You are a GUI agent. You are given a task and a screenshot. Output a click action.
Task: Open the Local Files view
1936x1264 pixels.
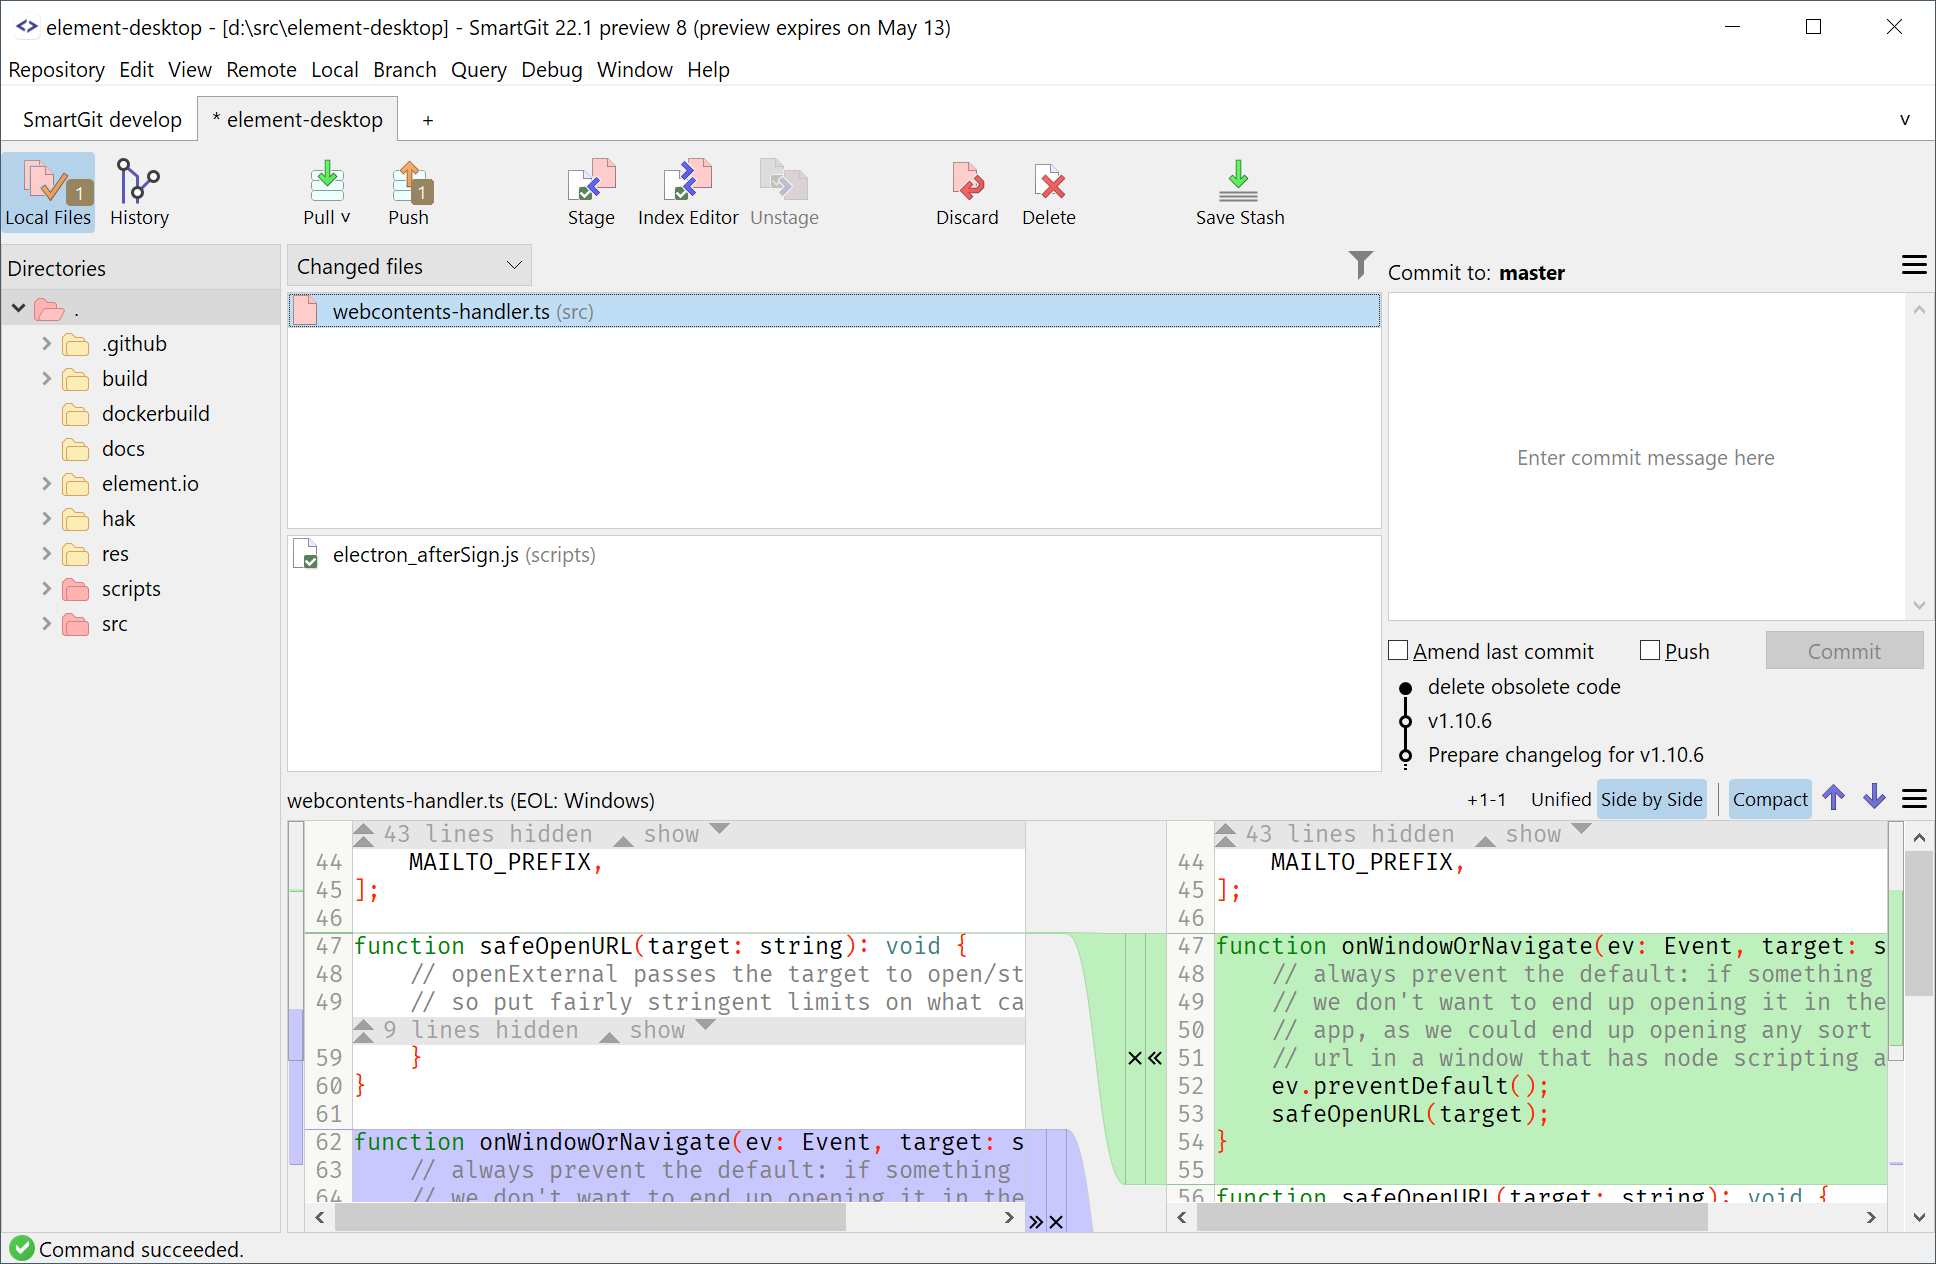click(48, 192)
